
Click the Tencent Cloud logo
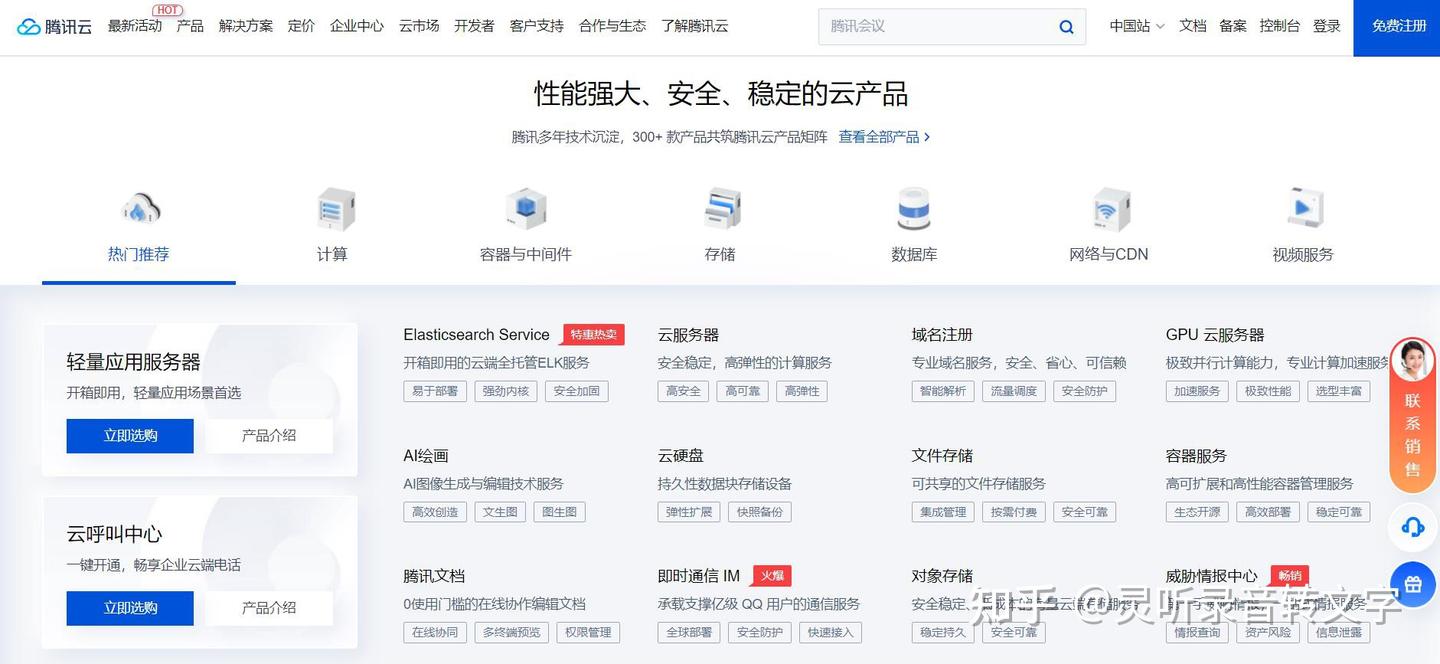point(54,27)
